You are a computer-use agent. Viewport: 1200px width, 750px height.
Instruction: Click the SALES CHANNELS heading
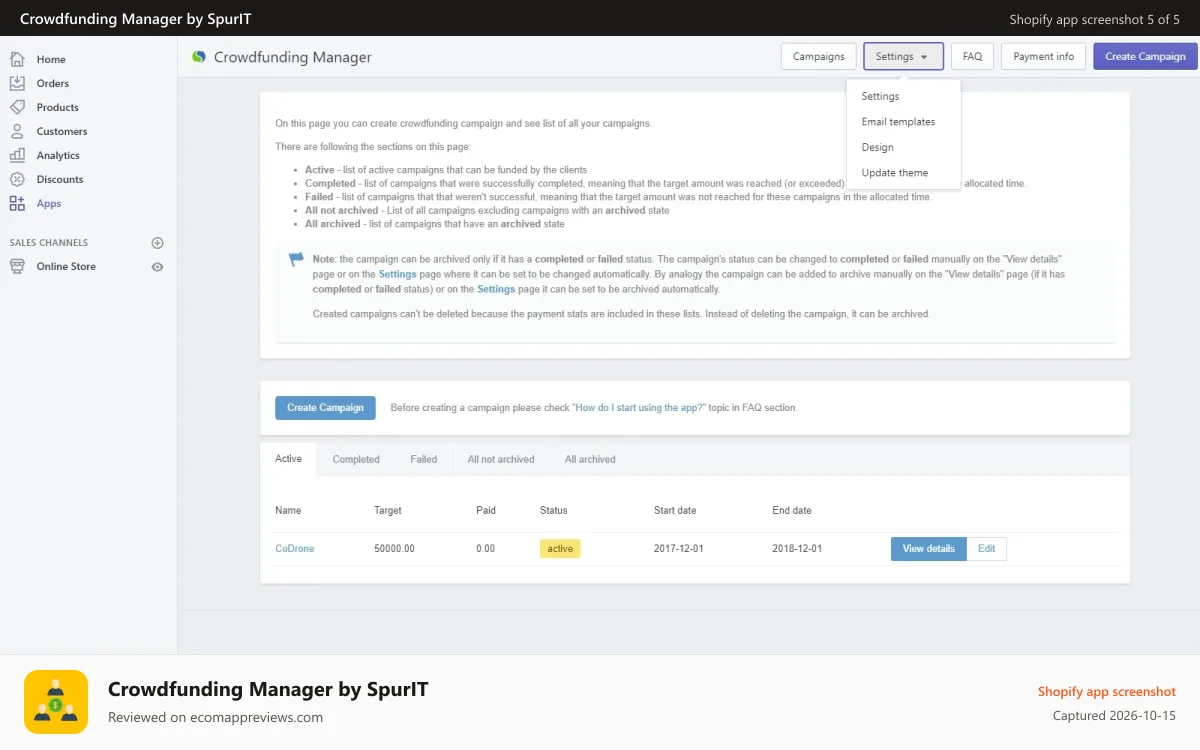49,243
